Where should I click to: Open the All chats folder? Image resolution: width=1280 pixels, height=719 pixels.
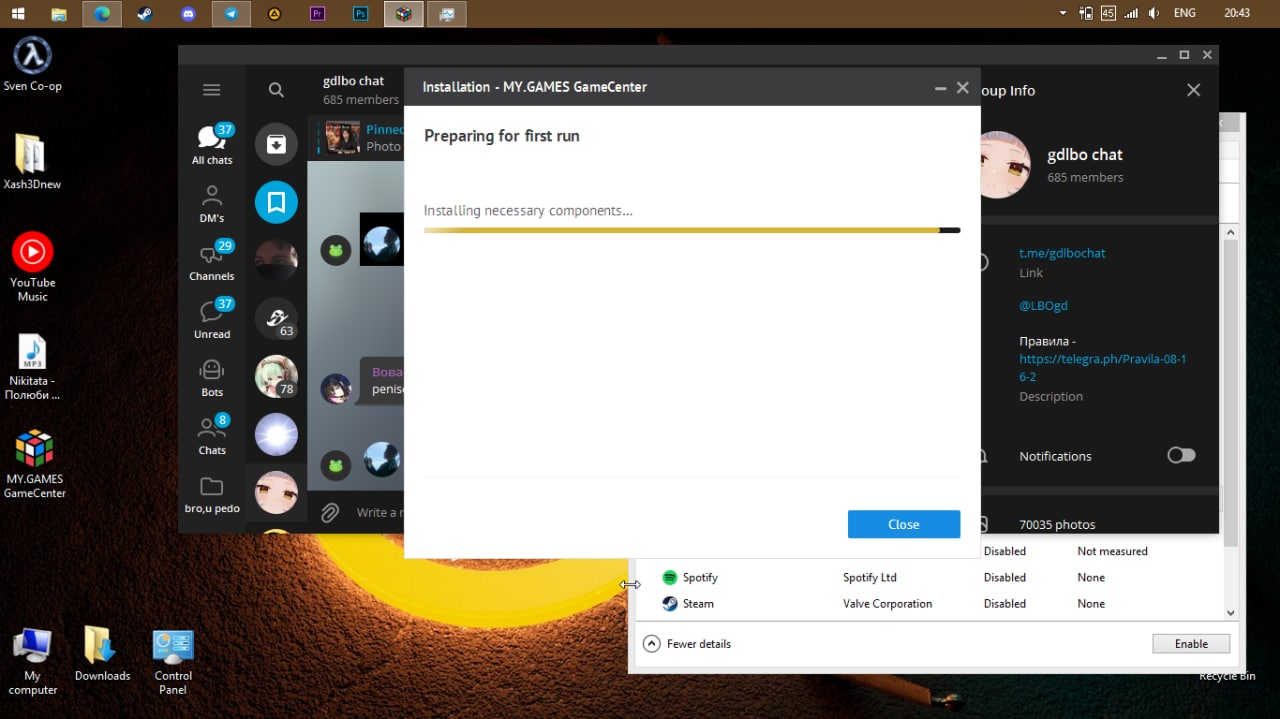212,144
